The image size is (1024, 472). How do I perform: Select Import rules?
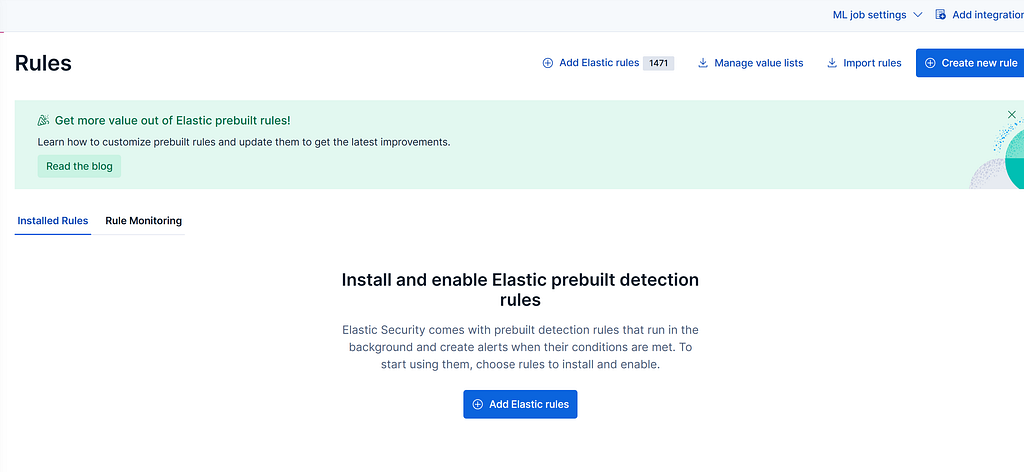pos(872,63)
